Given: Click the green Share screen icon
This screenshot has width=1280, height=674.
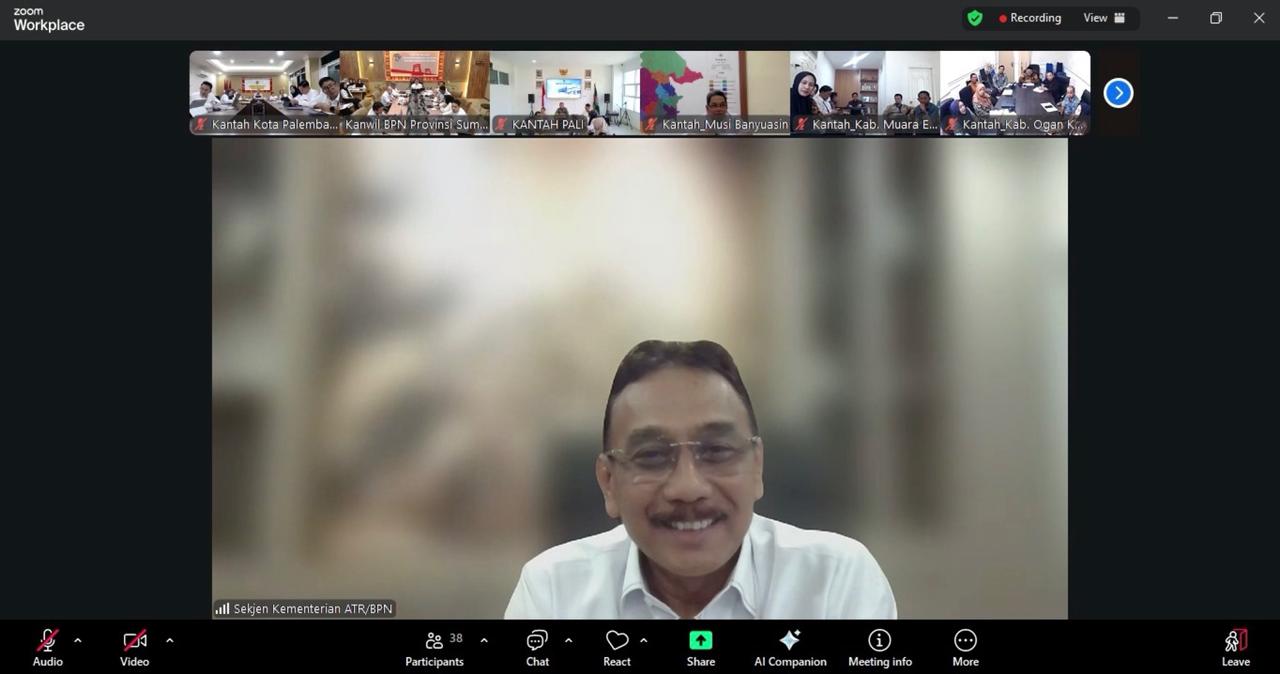Looking at the screenshot, I should [700, 640].
